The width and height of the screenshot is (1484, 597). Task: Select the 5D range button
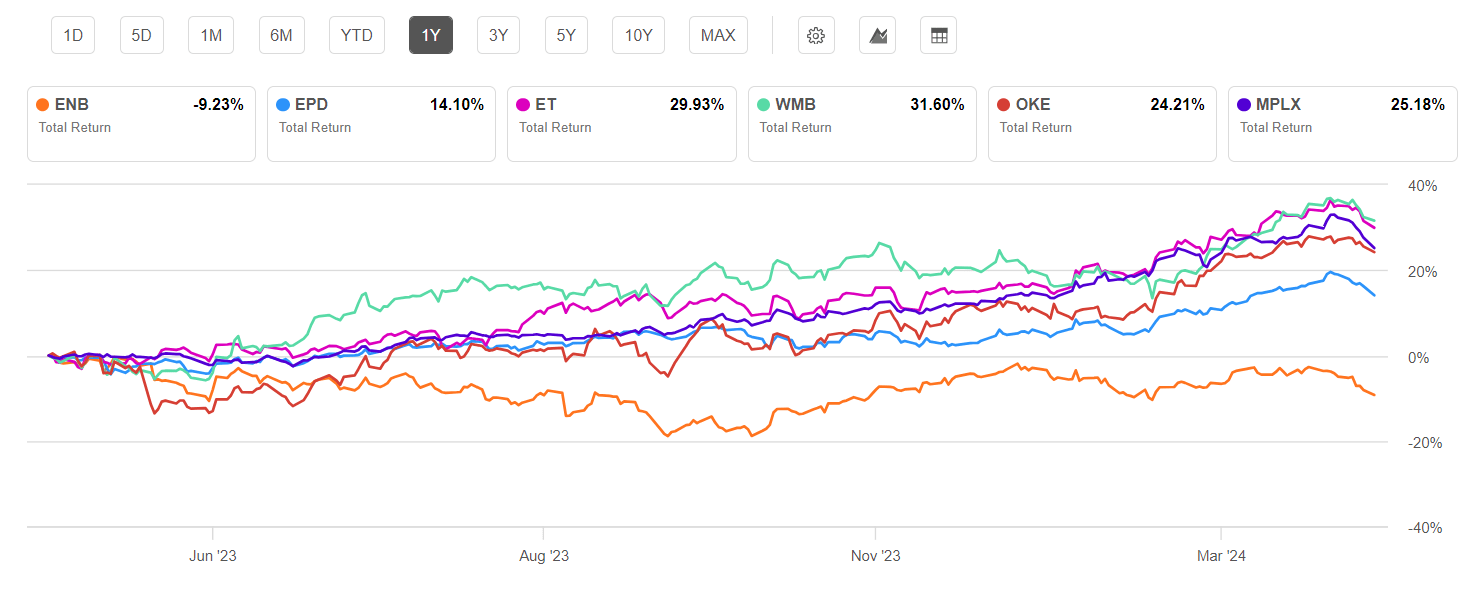click(x=141, y=34)
